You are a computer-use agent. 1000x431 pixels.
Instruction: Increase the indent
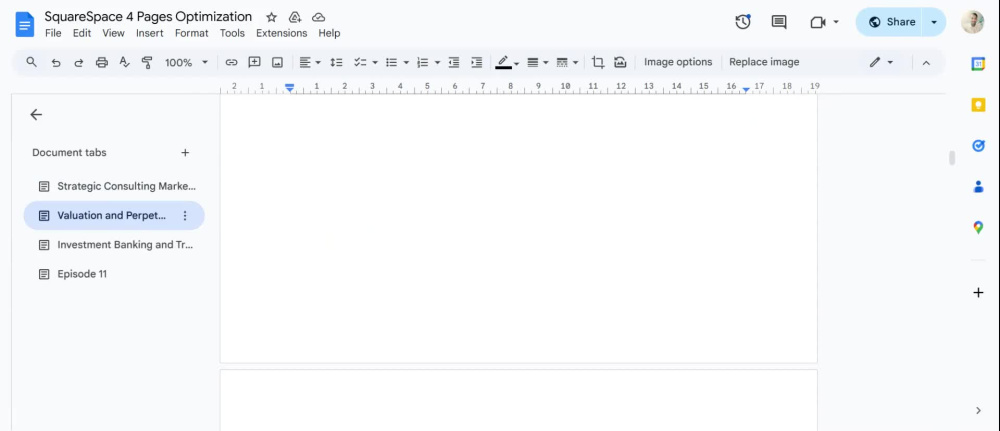tap(476, 62)
